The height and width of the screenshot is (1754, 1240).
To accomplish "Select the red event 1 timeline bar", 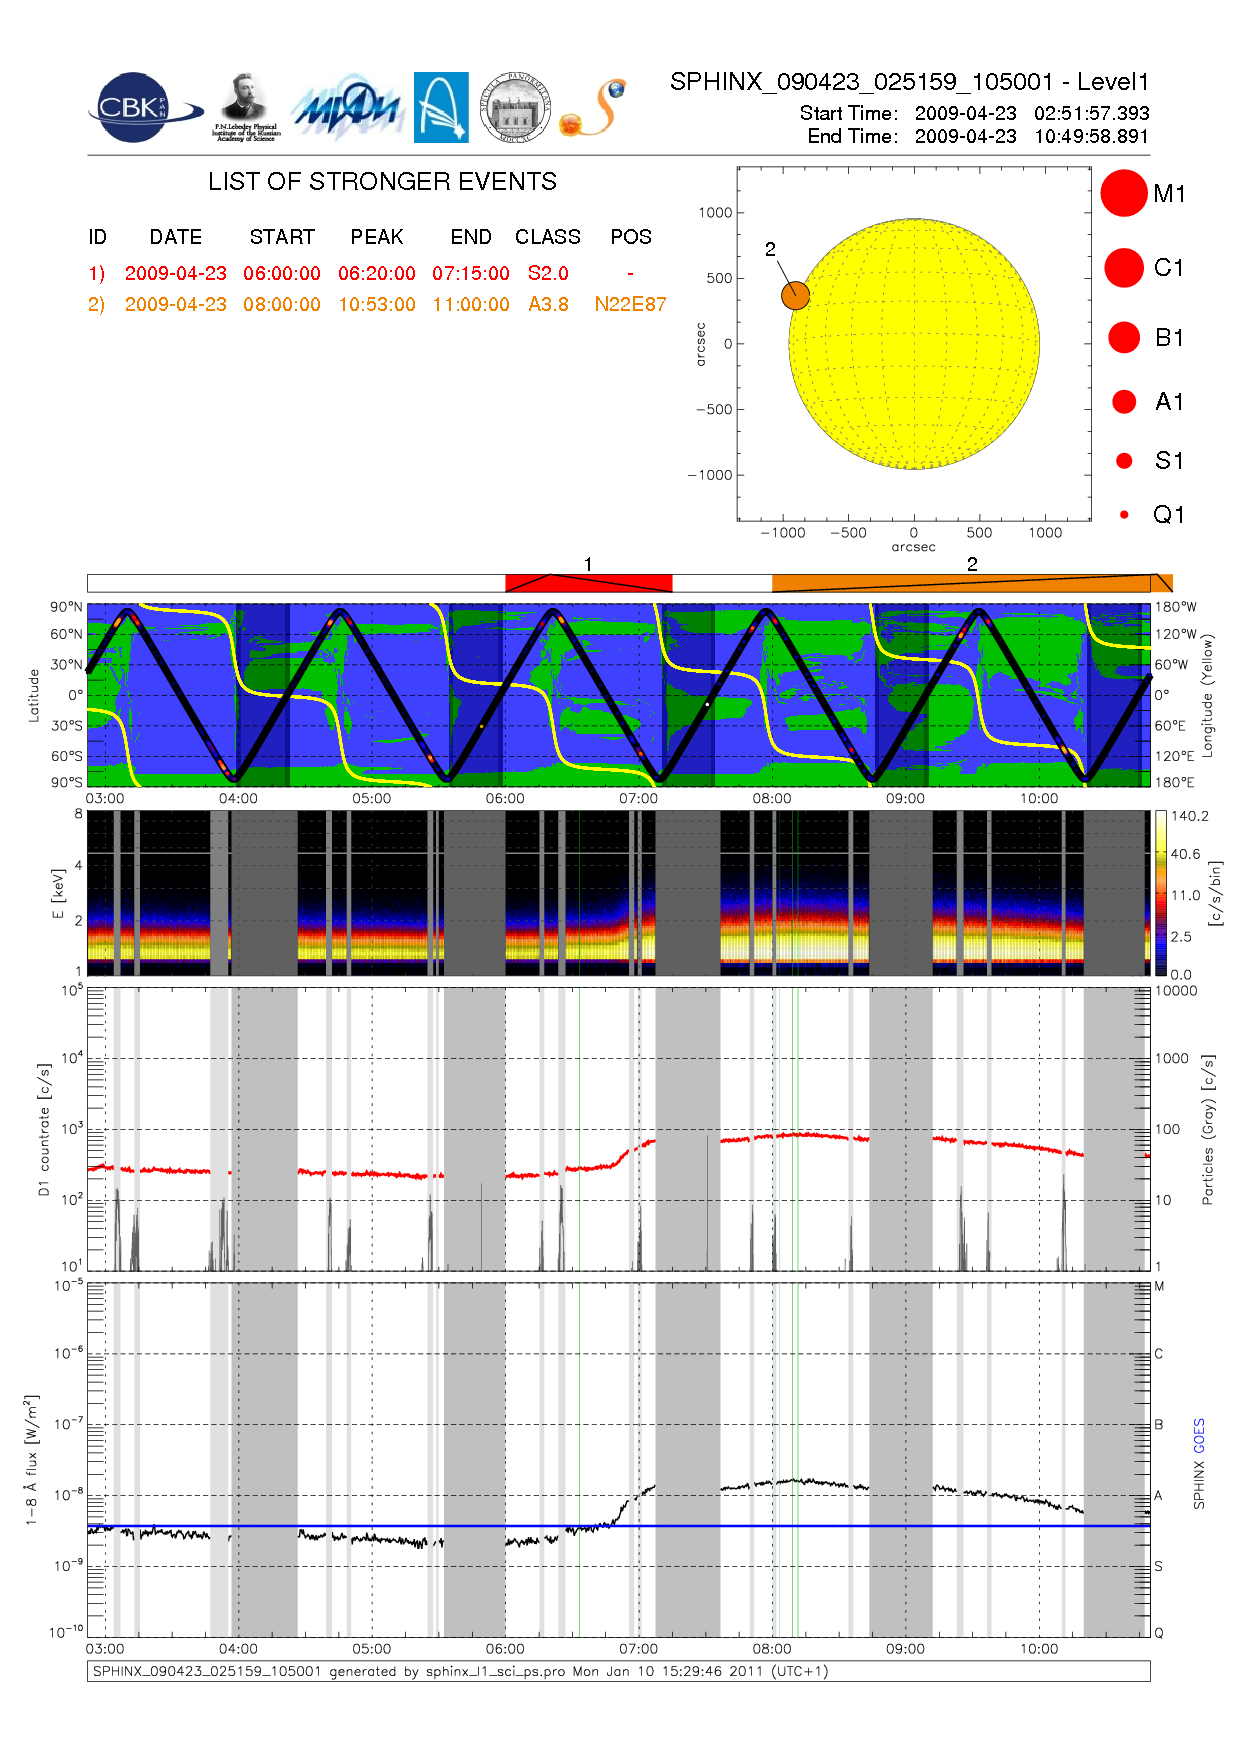I will pos(588,583).
